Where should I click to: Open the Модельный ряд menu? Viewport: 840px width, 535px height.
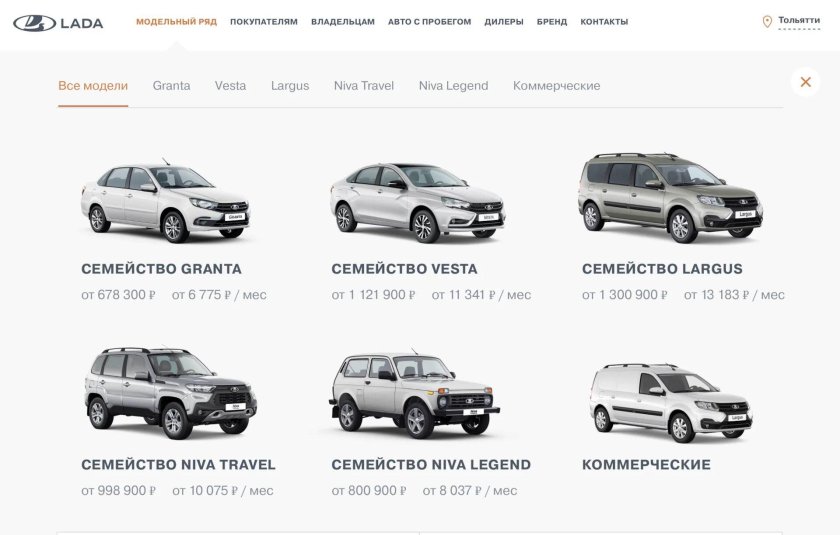pos(176,22)
